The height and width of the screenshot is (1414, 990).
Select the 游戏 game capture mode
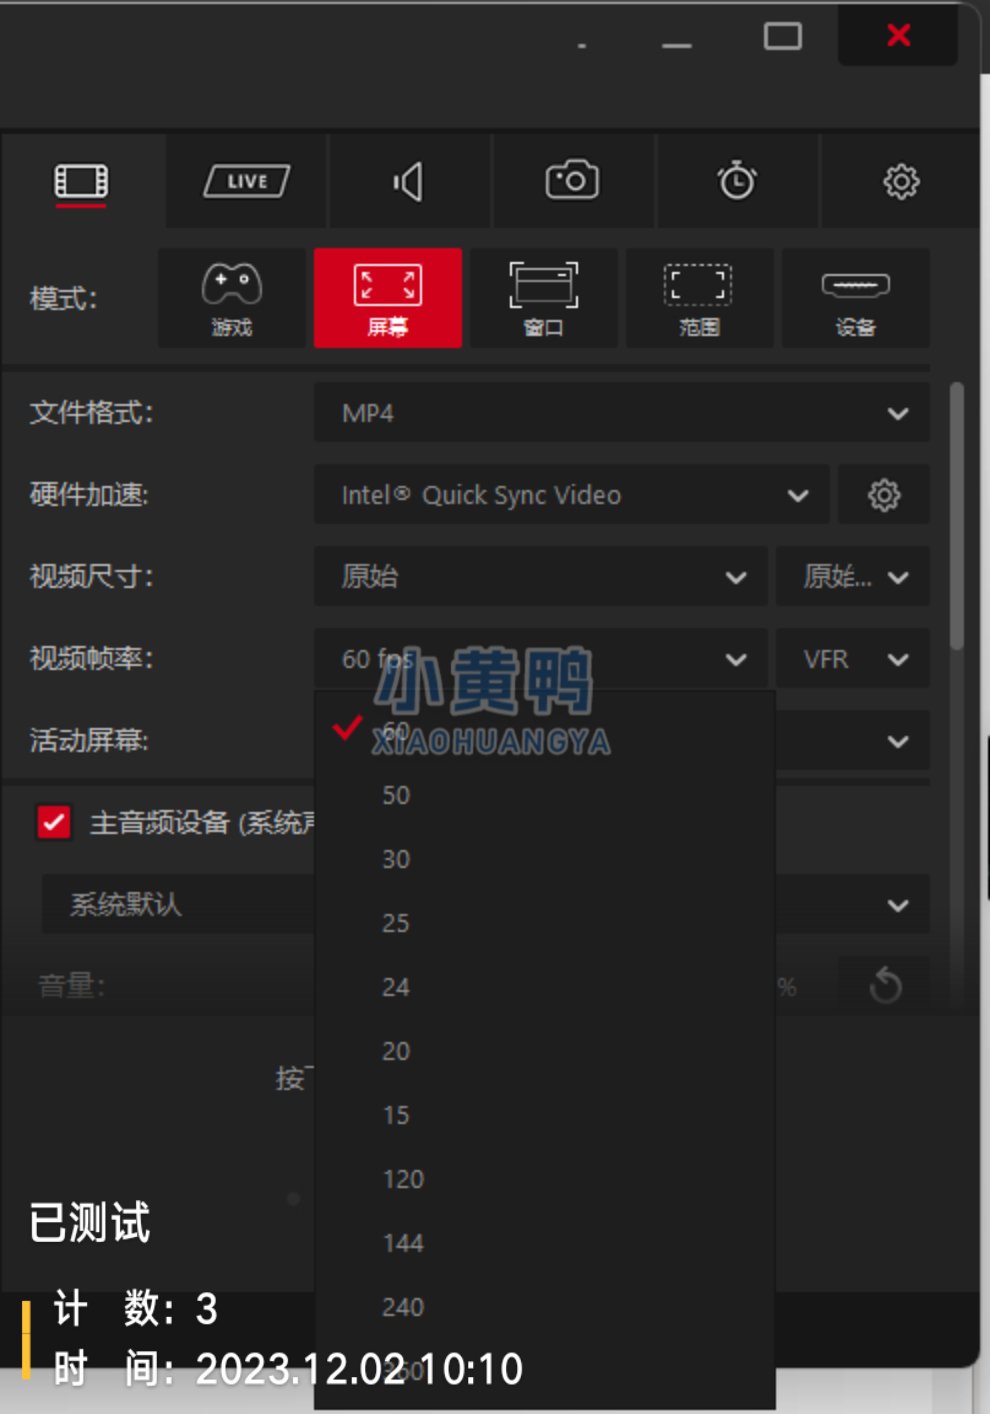coord(232,298)
